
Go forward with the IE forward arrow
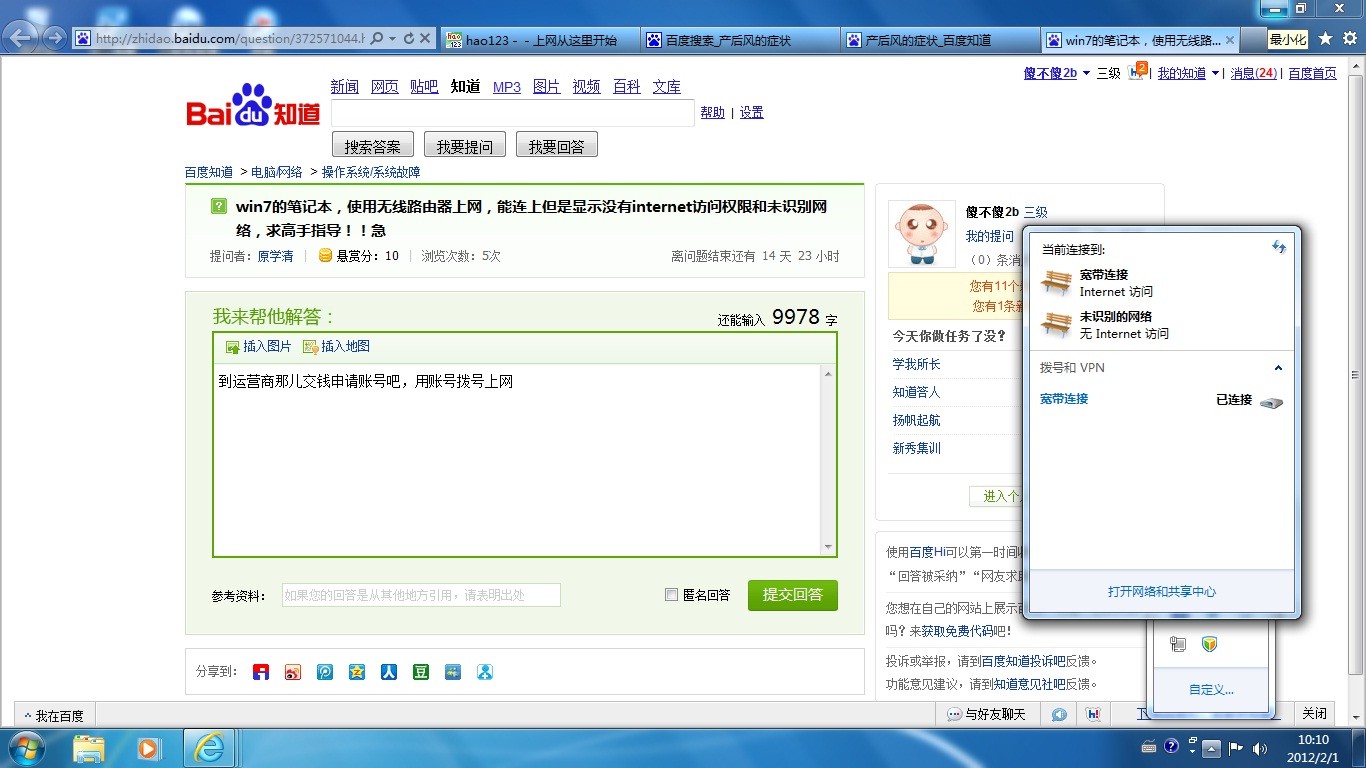pos(55,38)
